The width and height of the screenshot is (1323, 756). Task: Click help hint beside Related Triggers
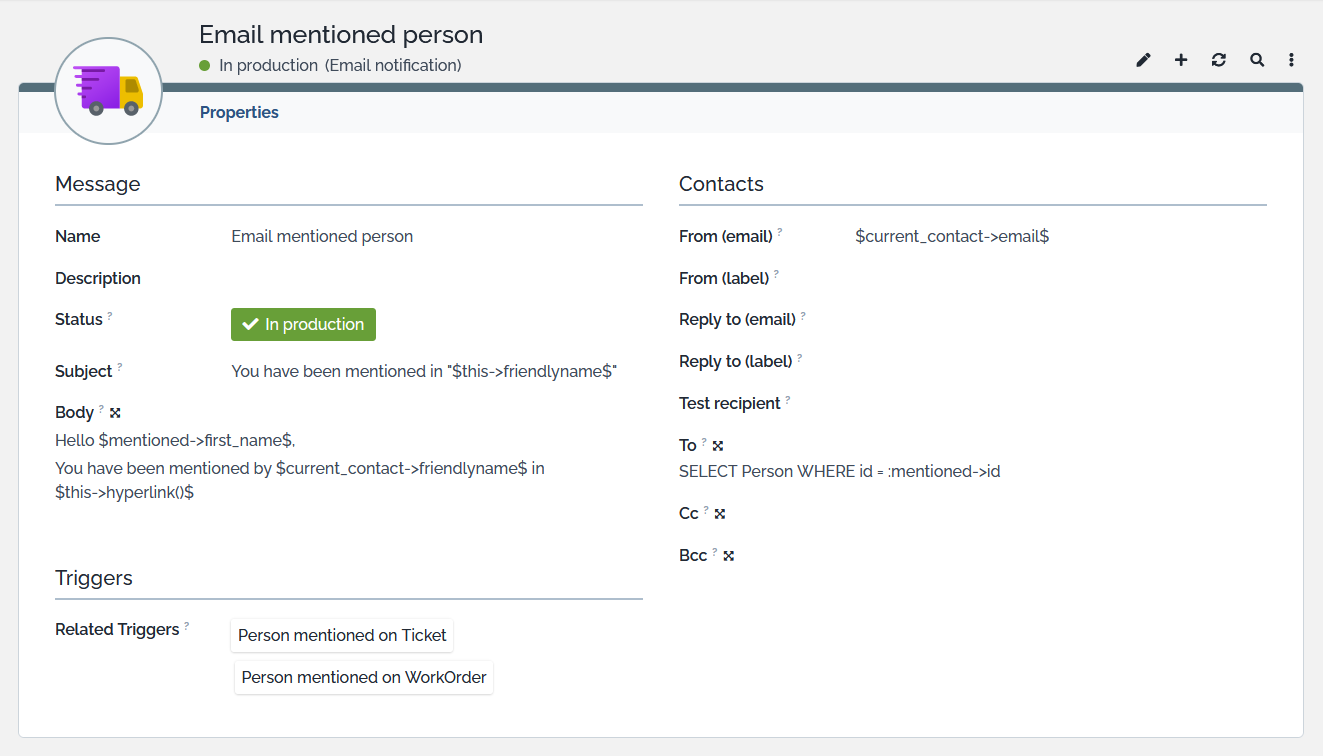pos(187,626)
